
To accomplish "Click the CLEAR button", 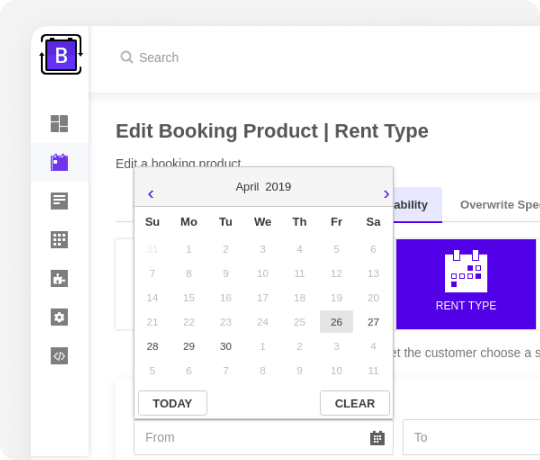I will tap(355, 403).
